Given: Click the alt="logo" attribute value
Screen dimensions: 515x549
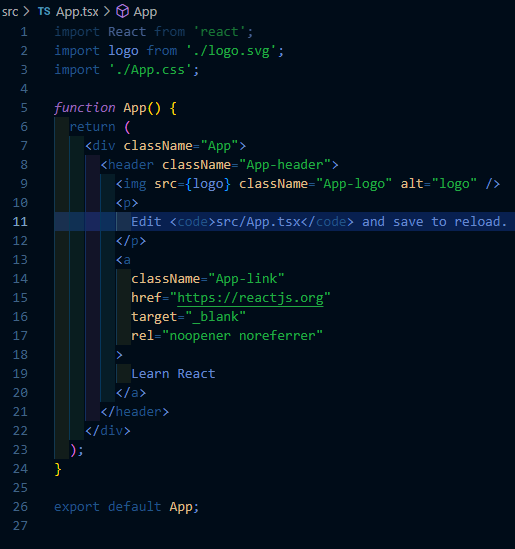Looking at the screenshot, I should click(x=454, y=184).
